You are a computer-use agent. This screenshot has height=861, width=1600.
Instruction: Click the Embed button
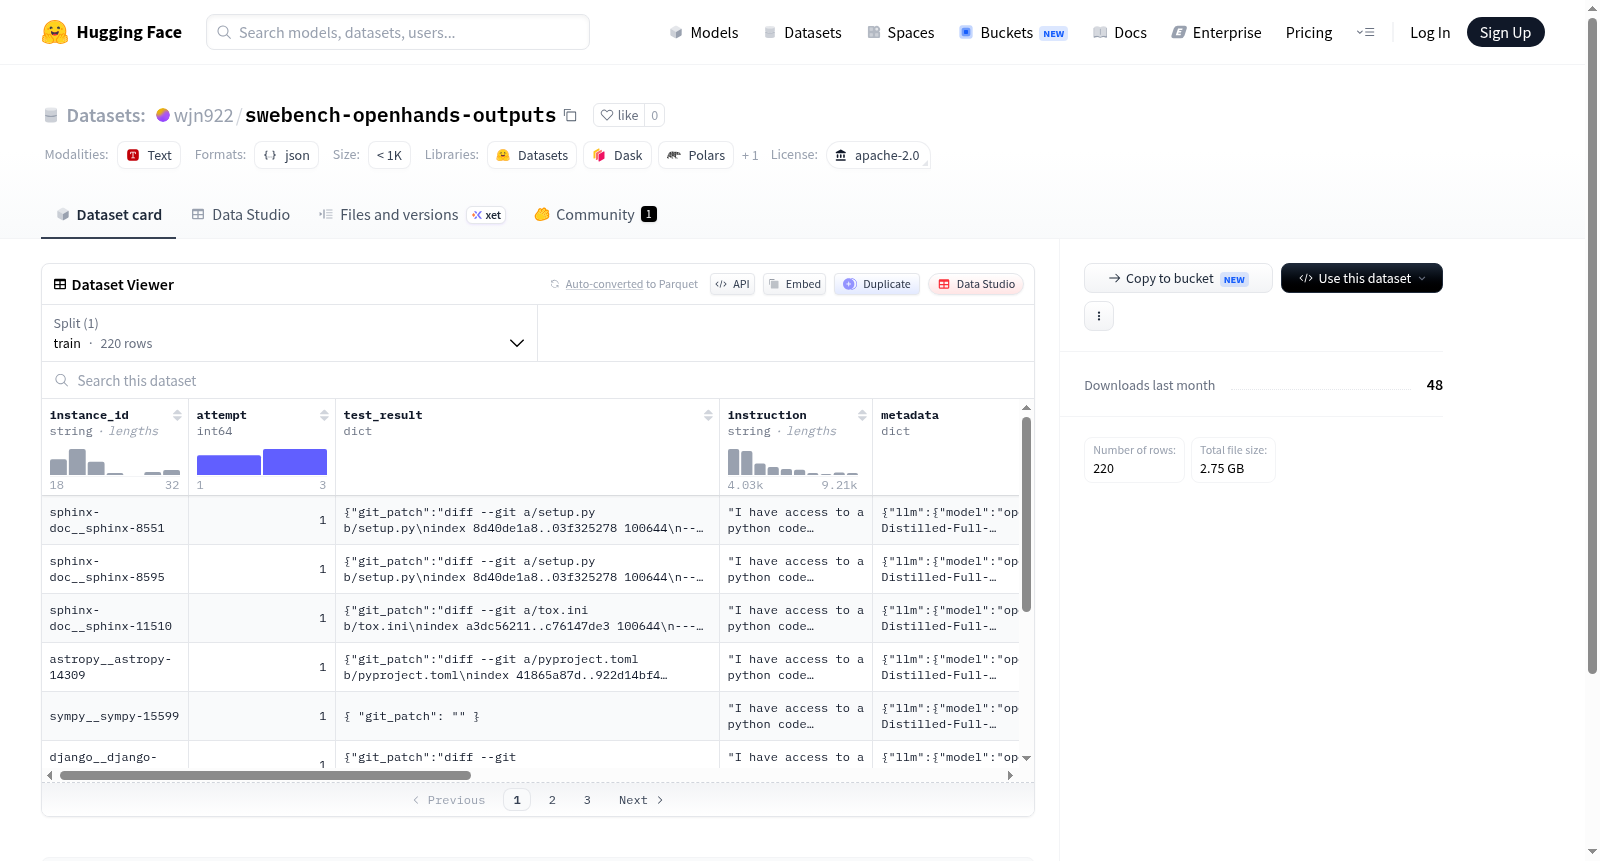click(795, 284)
